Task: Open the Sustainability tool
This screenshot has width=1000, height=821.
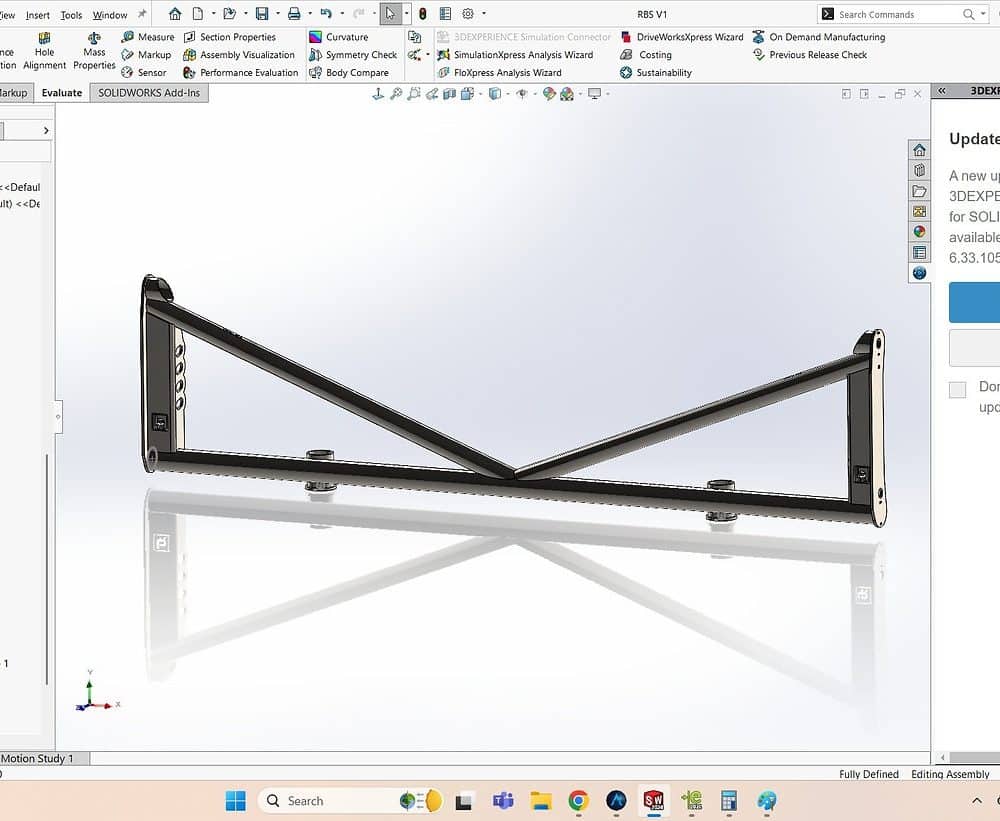Action: (x=656, y=73)
